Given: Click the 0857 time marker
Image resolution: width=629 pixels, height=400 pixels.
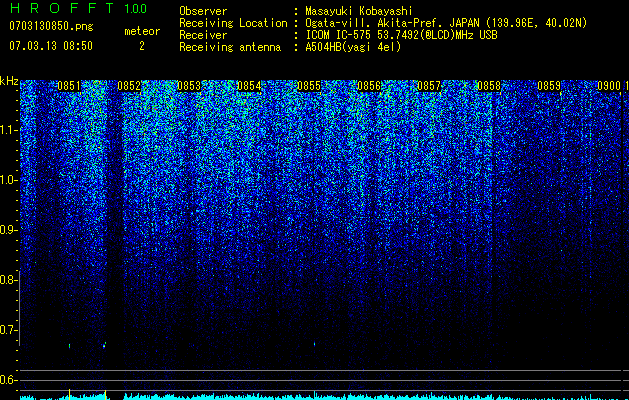Looking at the screenshot, I should (x=429, y=86).
